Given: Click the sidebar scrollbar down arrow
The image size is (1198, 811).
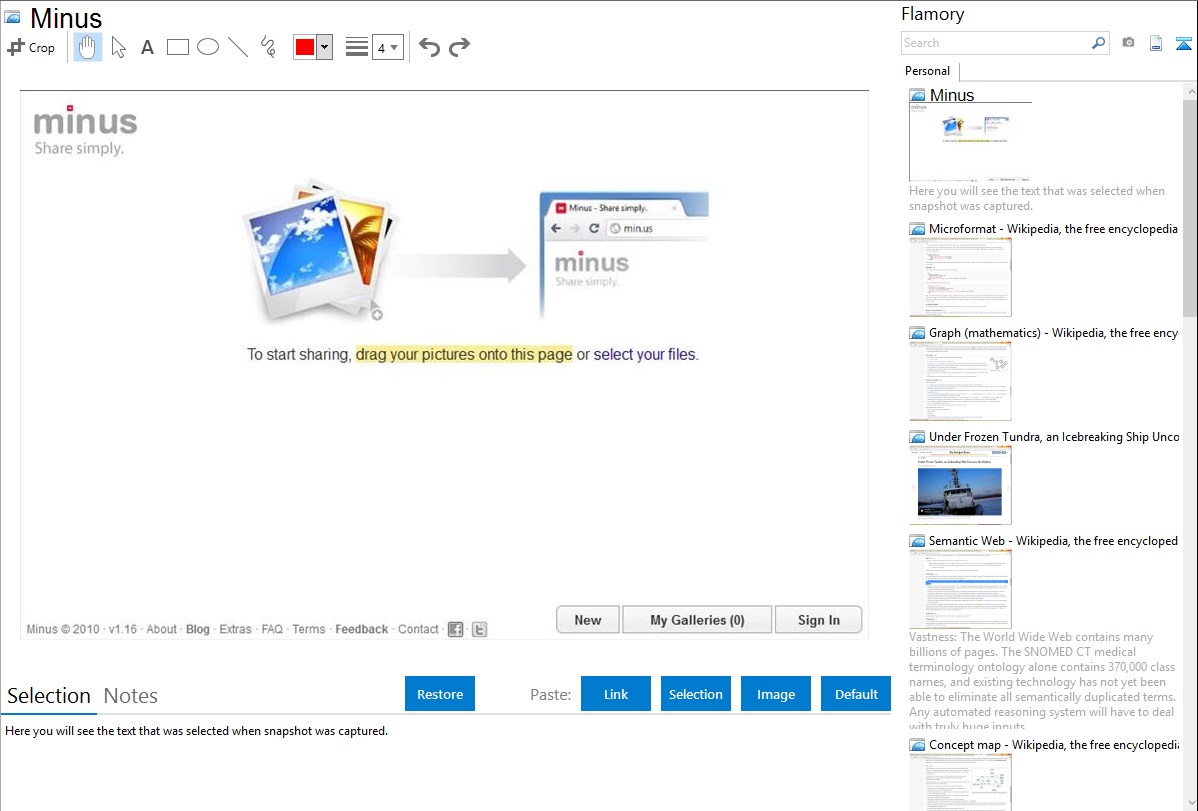Looking at the screenshot, I should (1190, 803).
